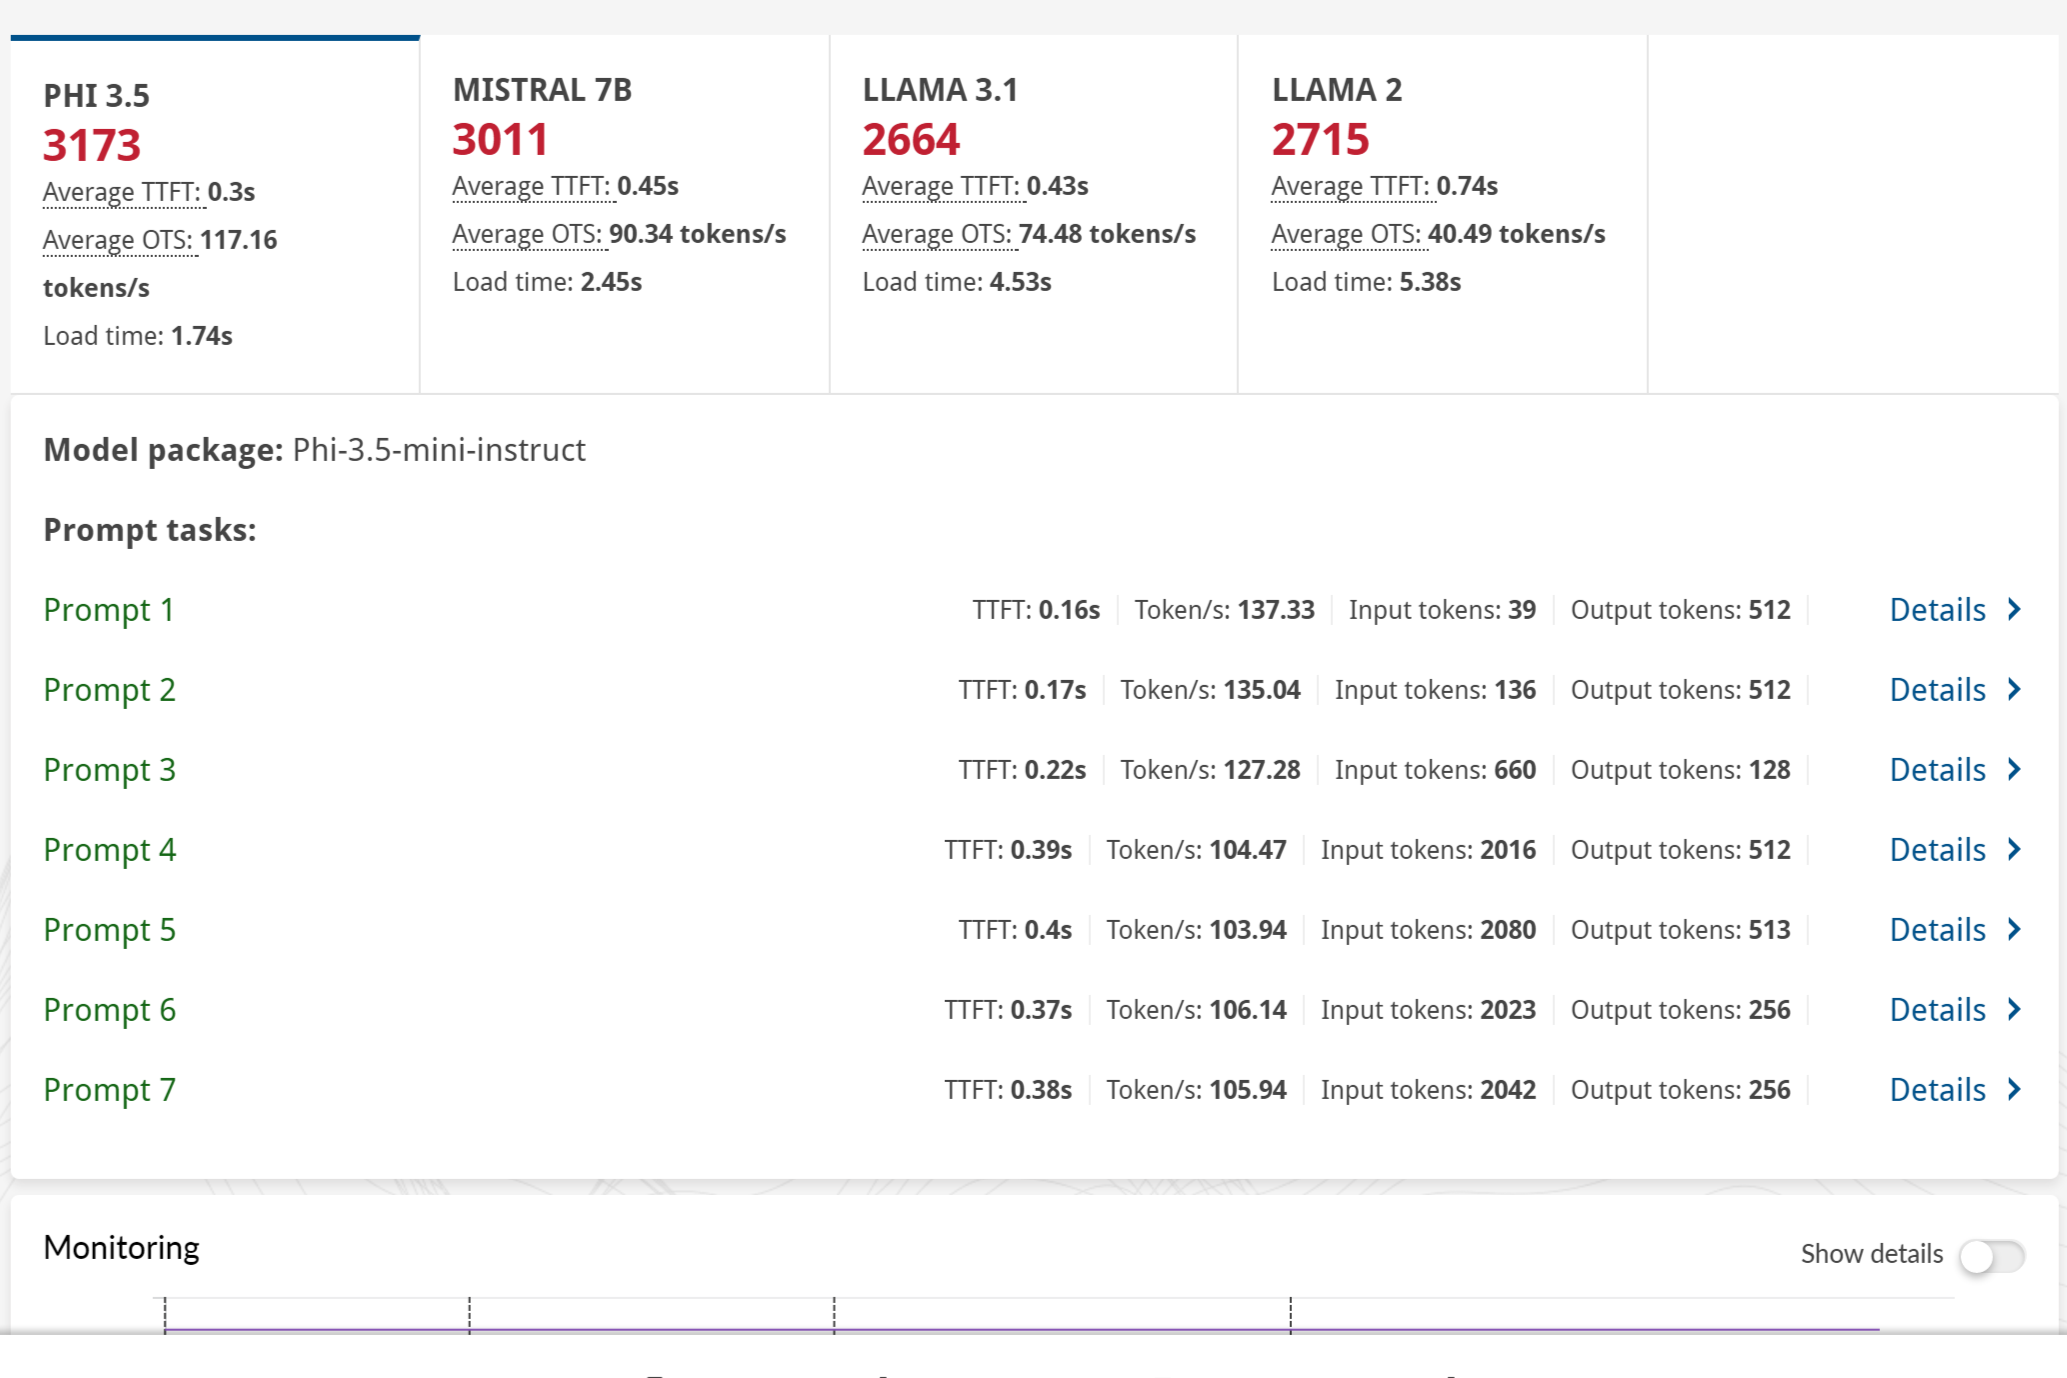Click Details link for Prompt 4
2067x1378 pixels.
point(1937,850)
